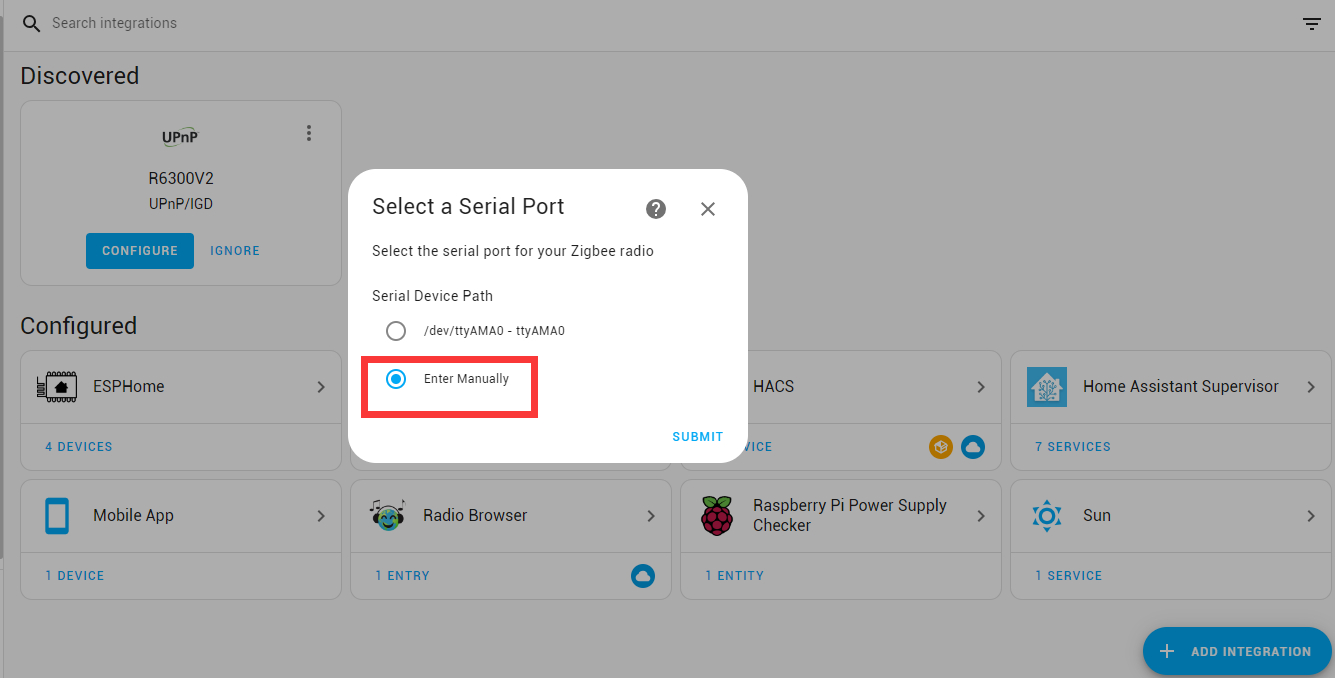
Task: Open the 4 Devices link under ESPHome
Action: click(79, 447)
